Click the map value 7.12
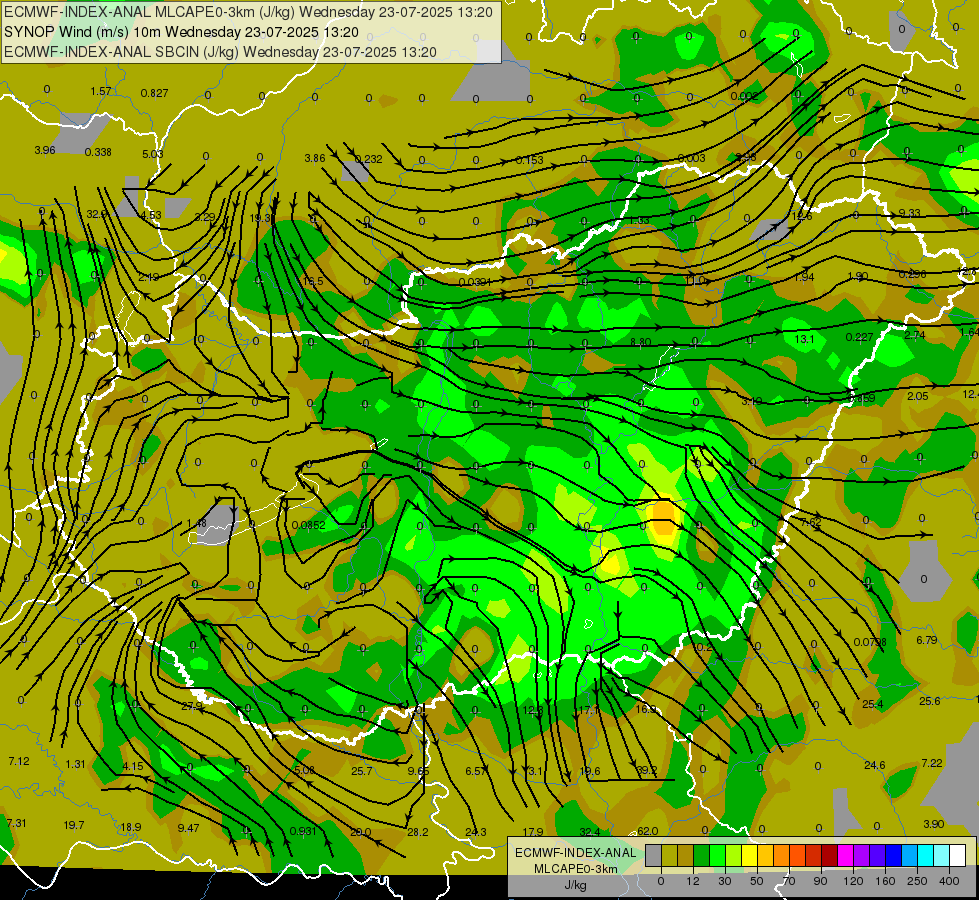The image size is (979, 900). tap(19, 761)
